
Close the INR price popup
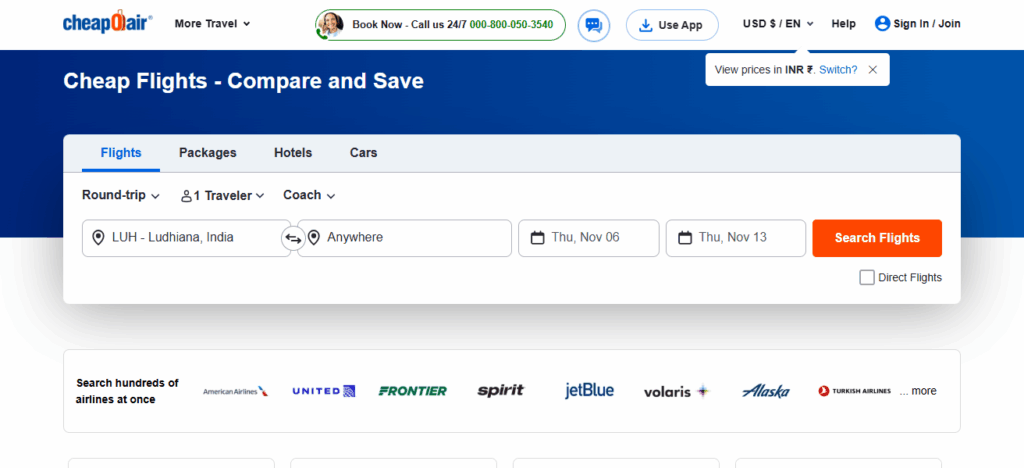(872, 69)
